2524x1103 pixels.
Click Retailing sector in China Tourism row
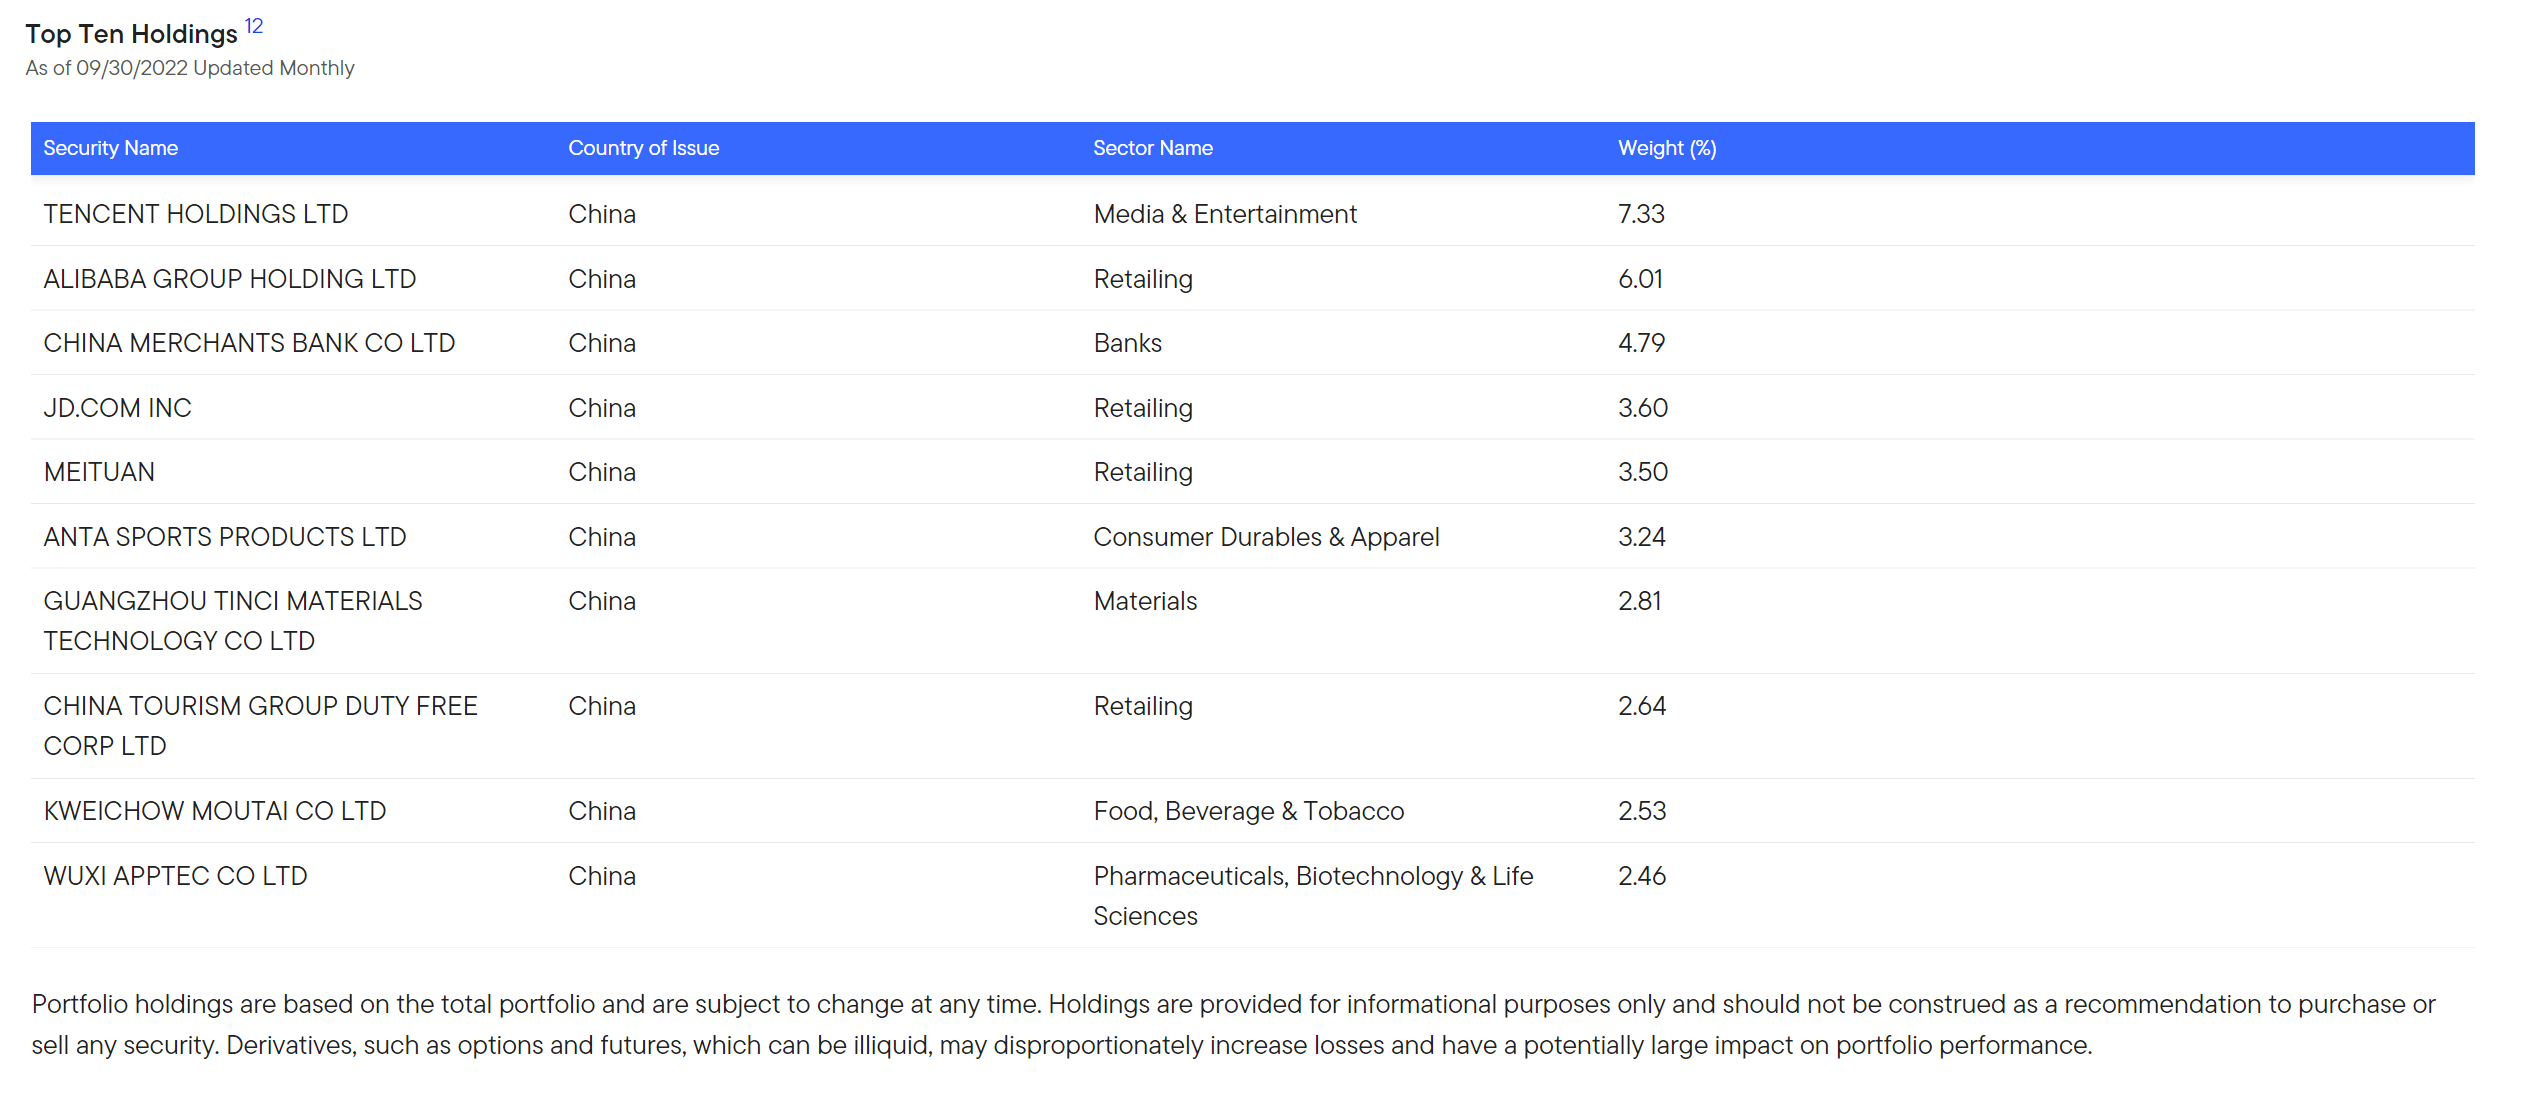1143,706
